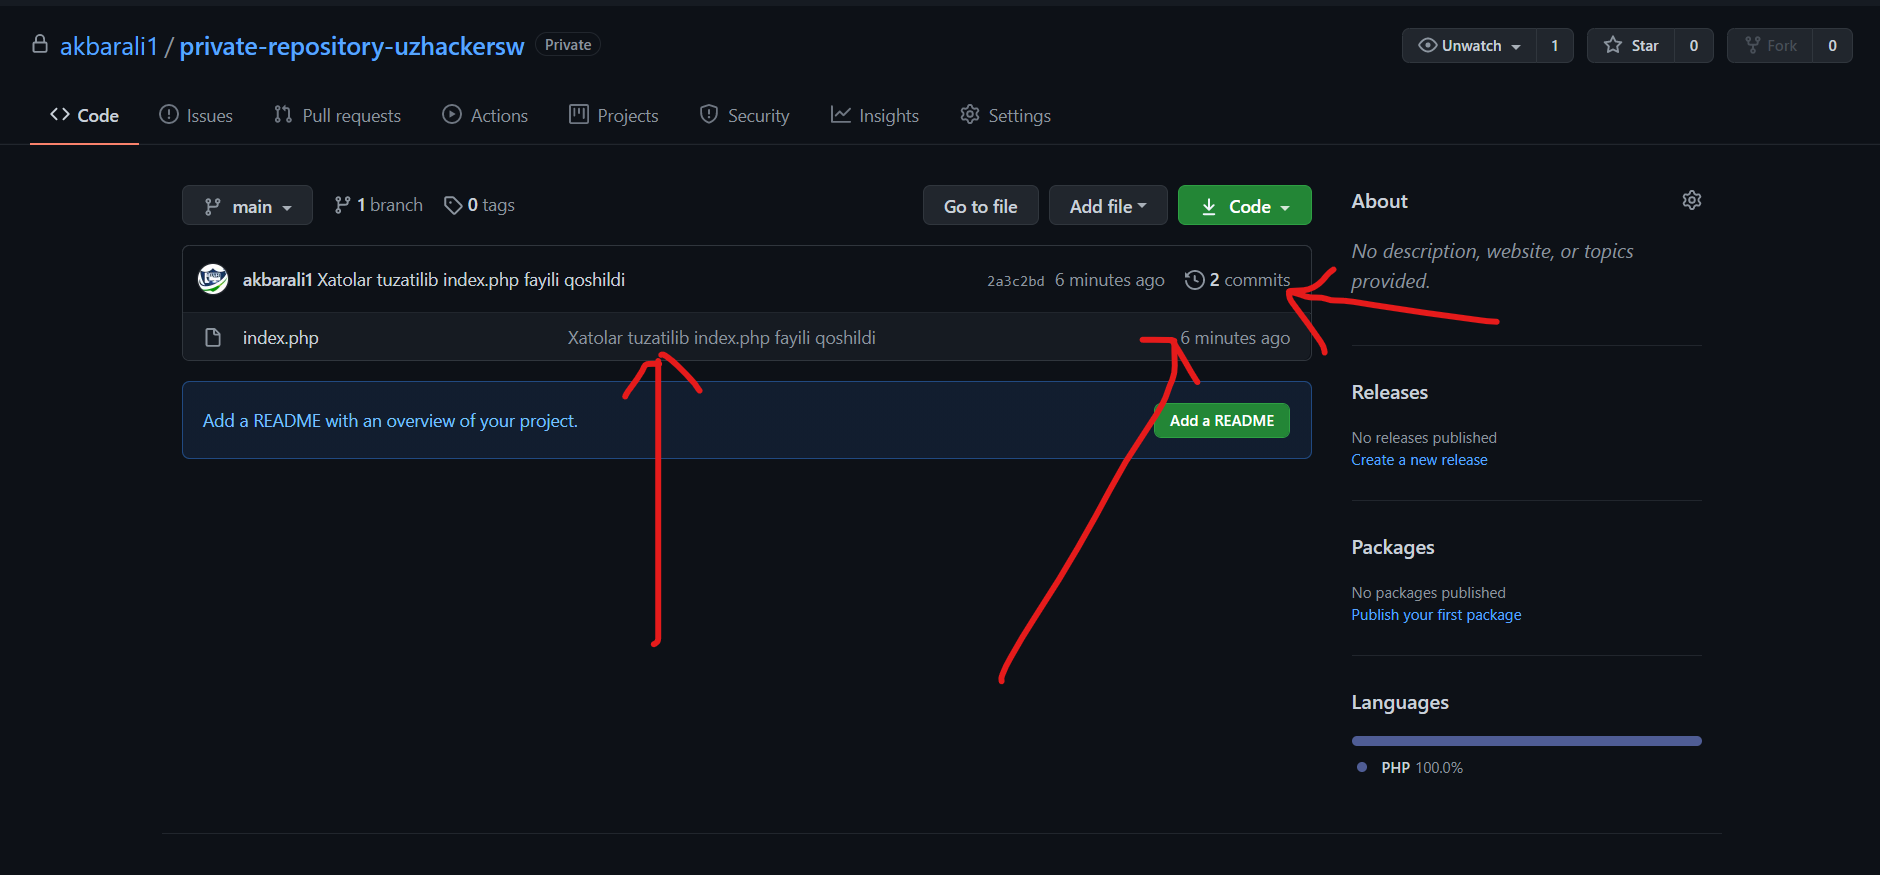Click the star count next to Star
Image resolution: width=1880 pixels, height=875 pixels.
[1694, 45]
